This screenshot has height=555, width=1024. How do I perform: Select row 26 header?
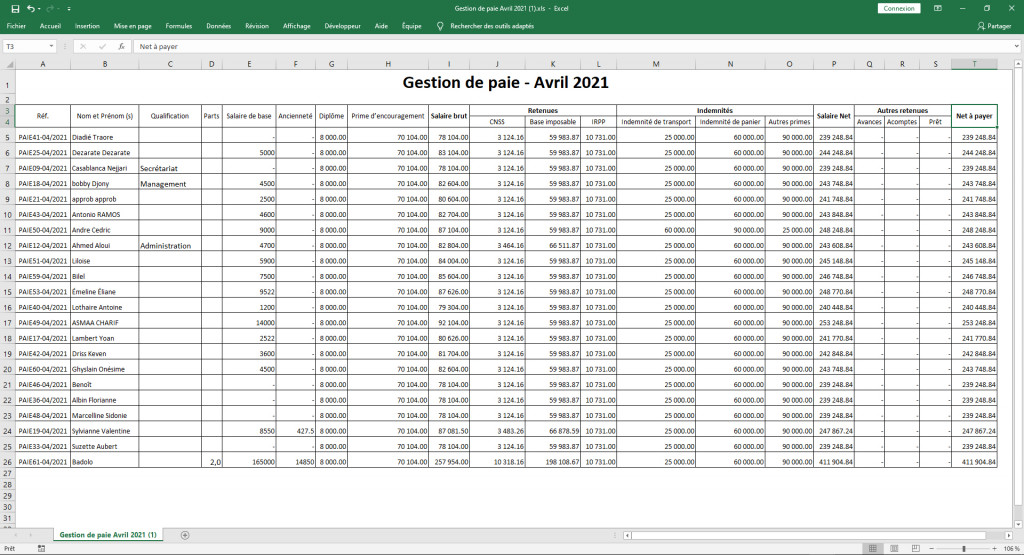[8, 462]
